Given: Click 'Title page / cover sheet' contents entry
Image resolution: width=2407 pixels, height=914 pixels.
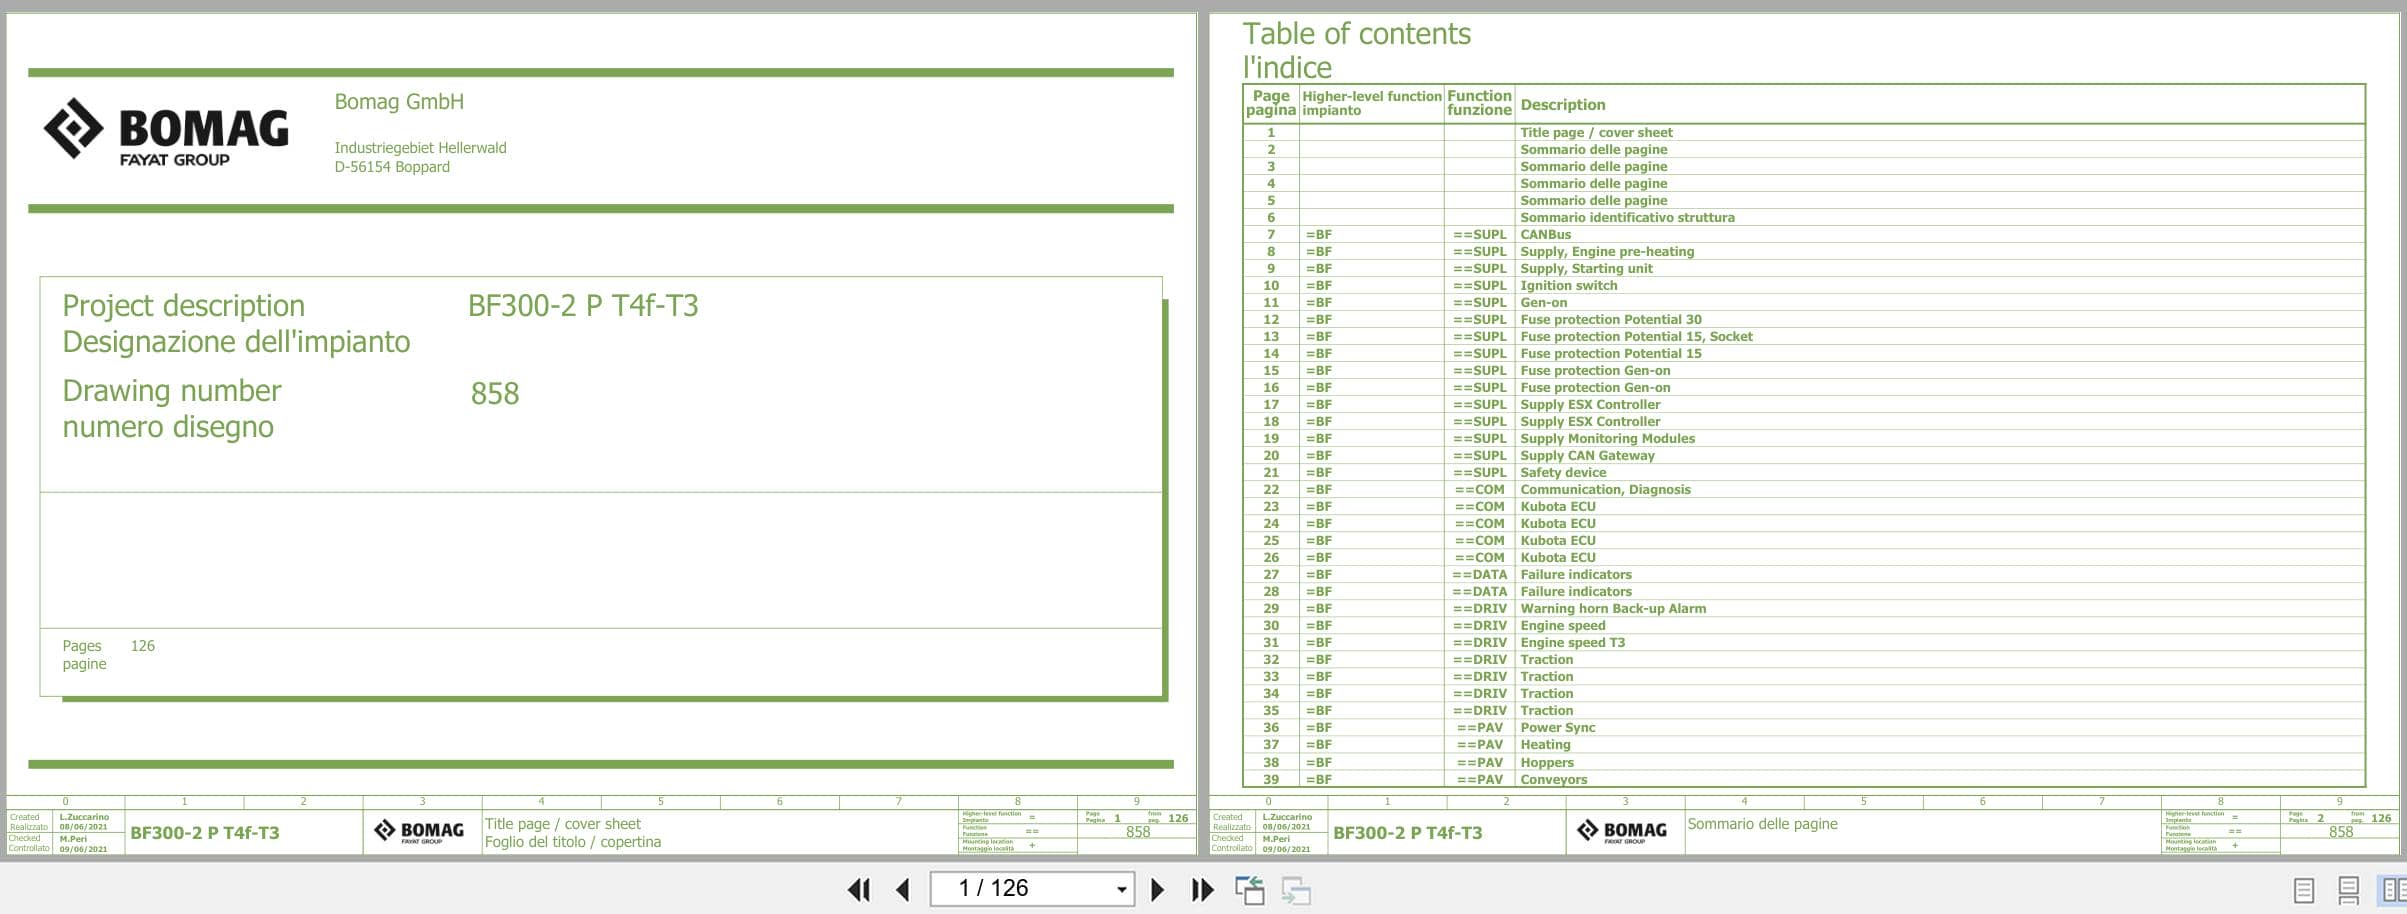Looking at the screenshot, I should tap(1596, 132).
